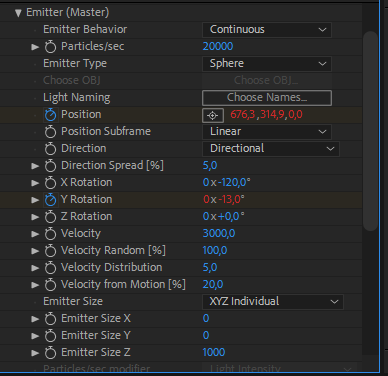The width and height of the screenshot is (388, 376).
Task: Click the Emitter Size Y value 0
Action: click(206, 335)
